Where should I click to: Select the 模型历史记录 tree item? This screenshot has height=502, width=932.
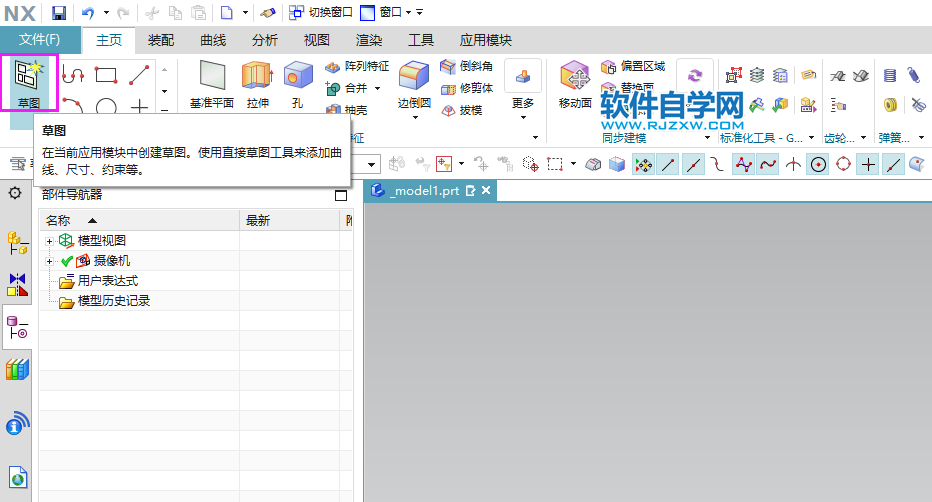tap(114, 301)
